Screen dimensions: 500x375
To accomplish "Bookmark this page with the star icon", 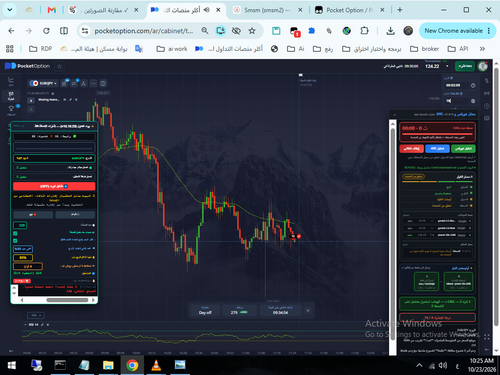I will pyautogui.click(x=252, y=31).
